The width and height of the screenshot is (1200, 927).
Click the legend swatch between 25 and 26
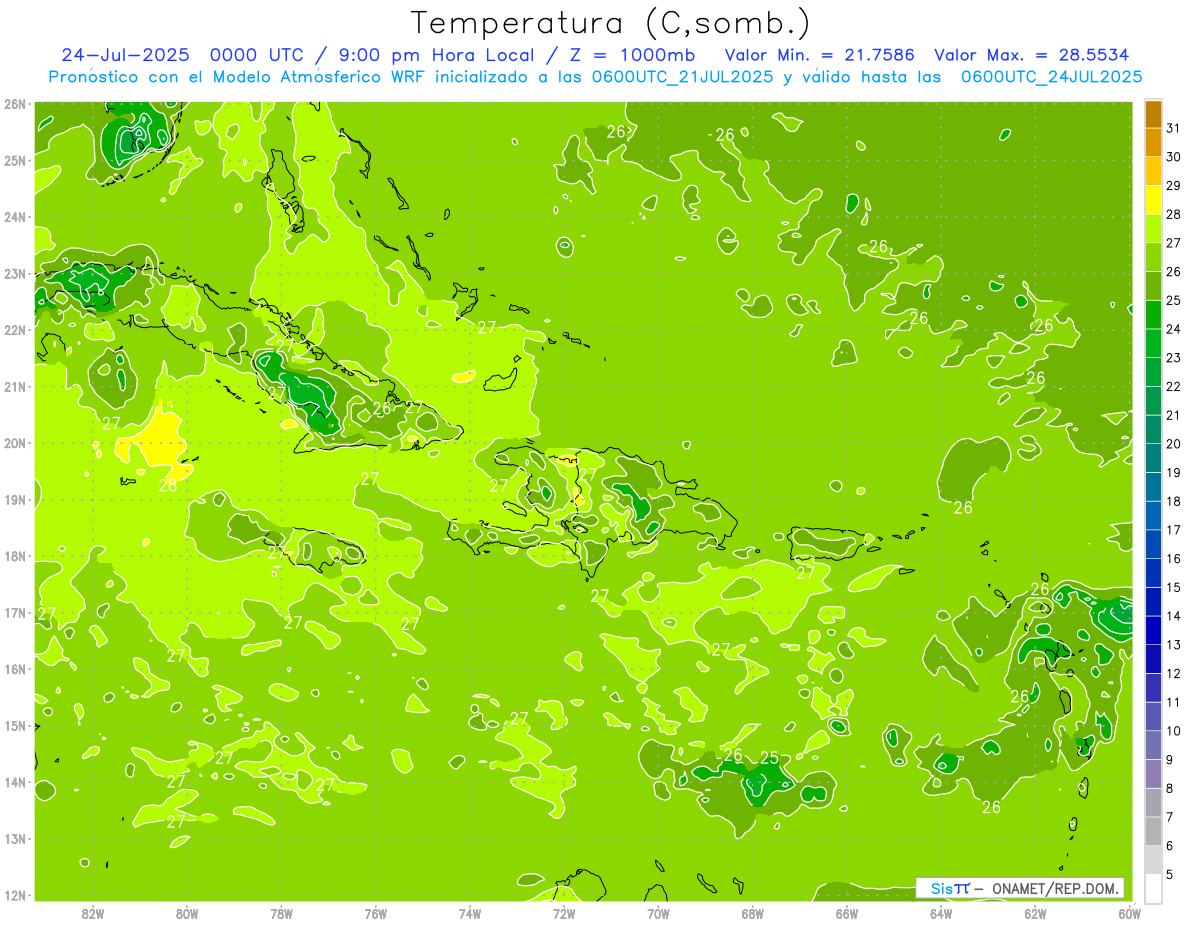1154,285
